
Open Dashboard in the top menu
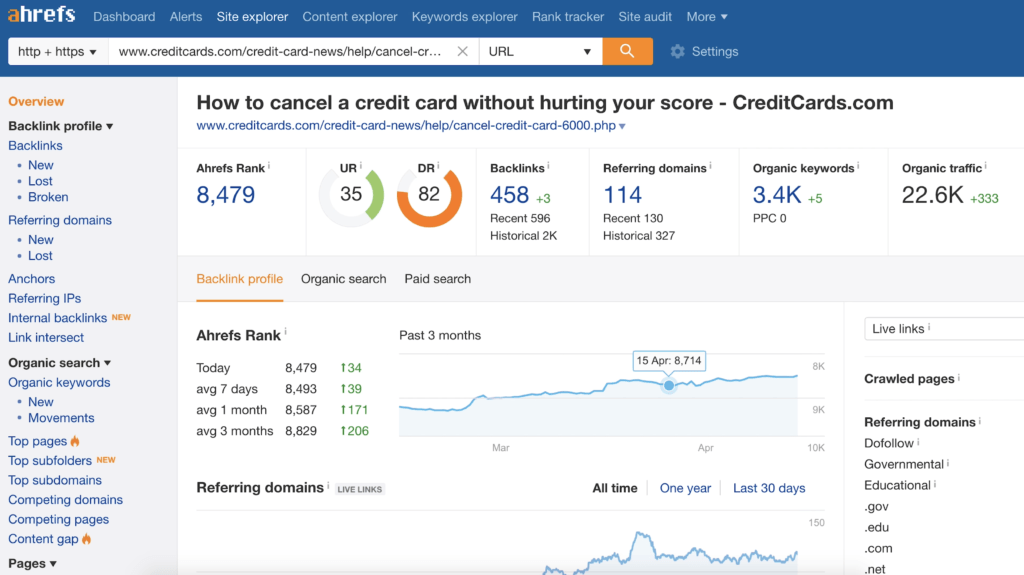[x=124, y=16]
